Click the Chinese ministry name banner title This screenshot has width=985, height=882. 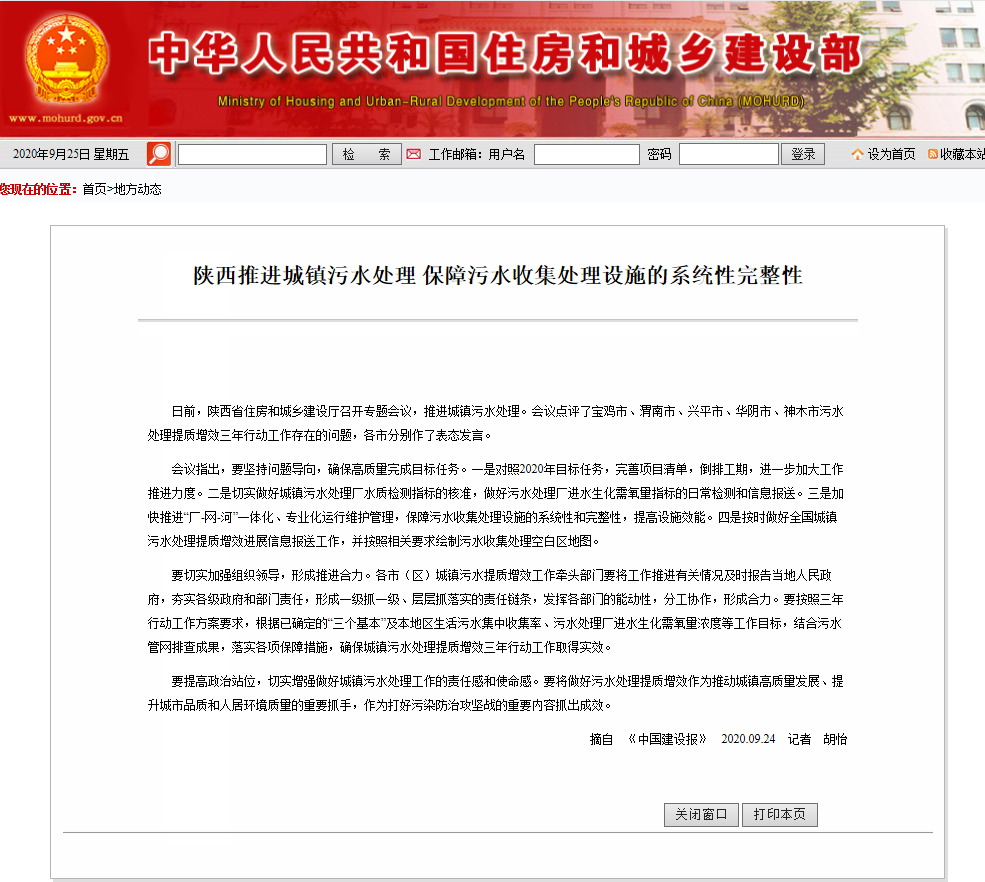(x=505, y=53)
